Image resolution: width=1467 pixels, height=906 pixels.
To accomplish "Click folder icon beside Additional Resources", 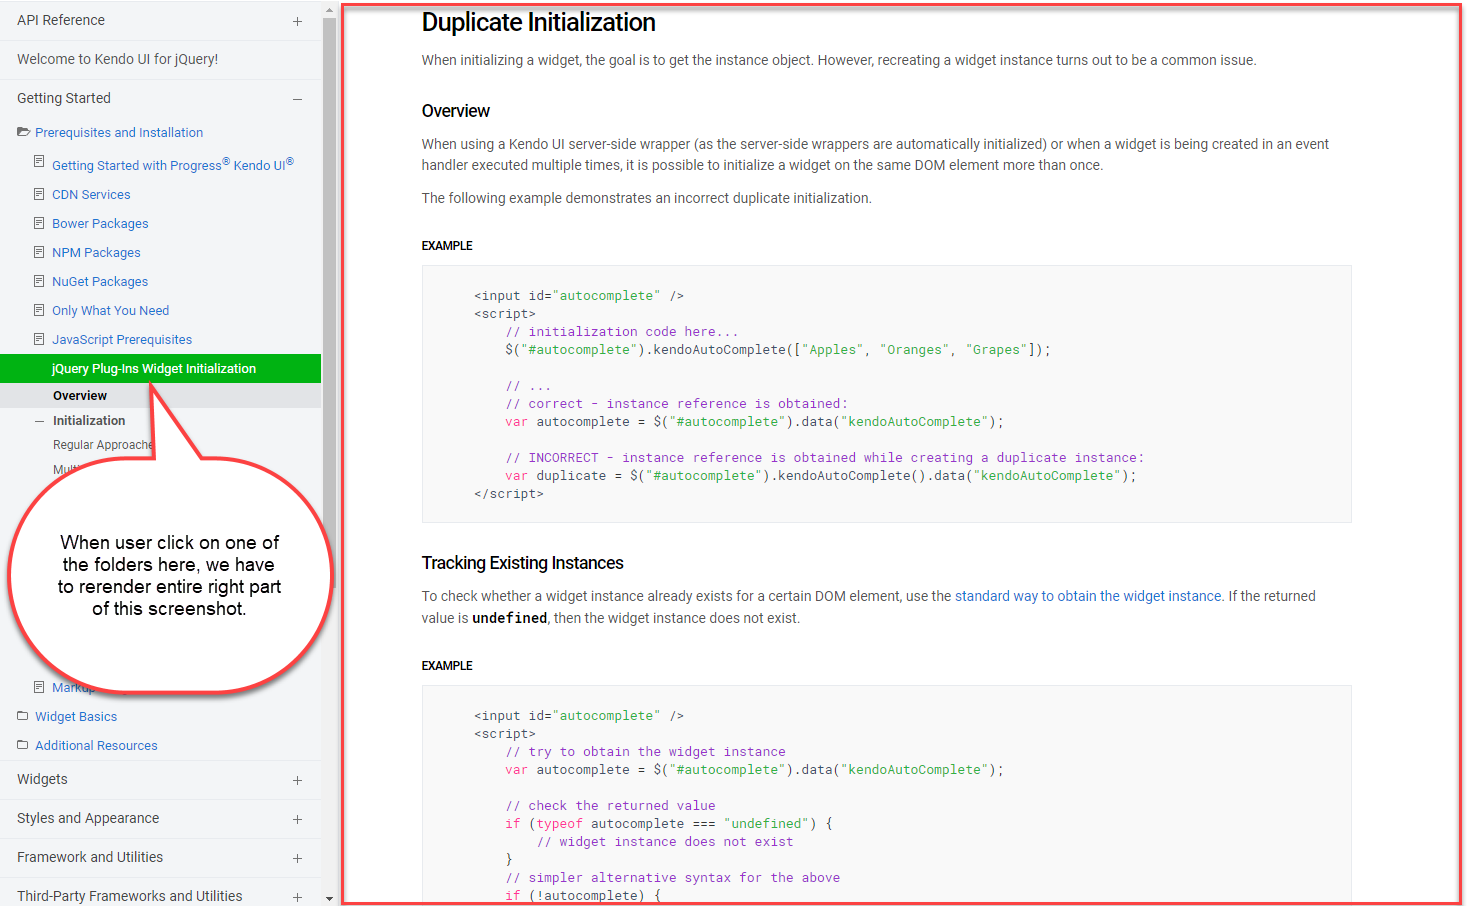I will [x=22, y=744].
